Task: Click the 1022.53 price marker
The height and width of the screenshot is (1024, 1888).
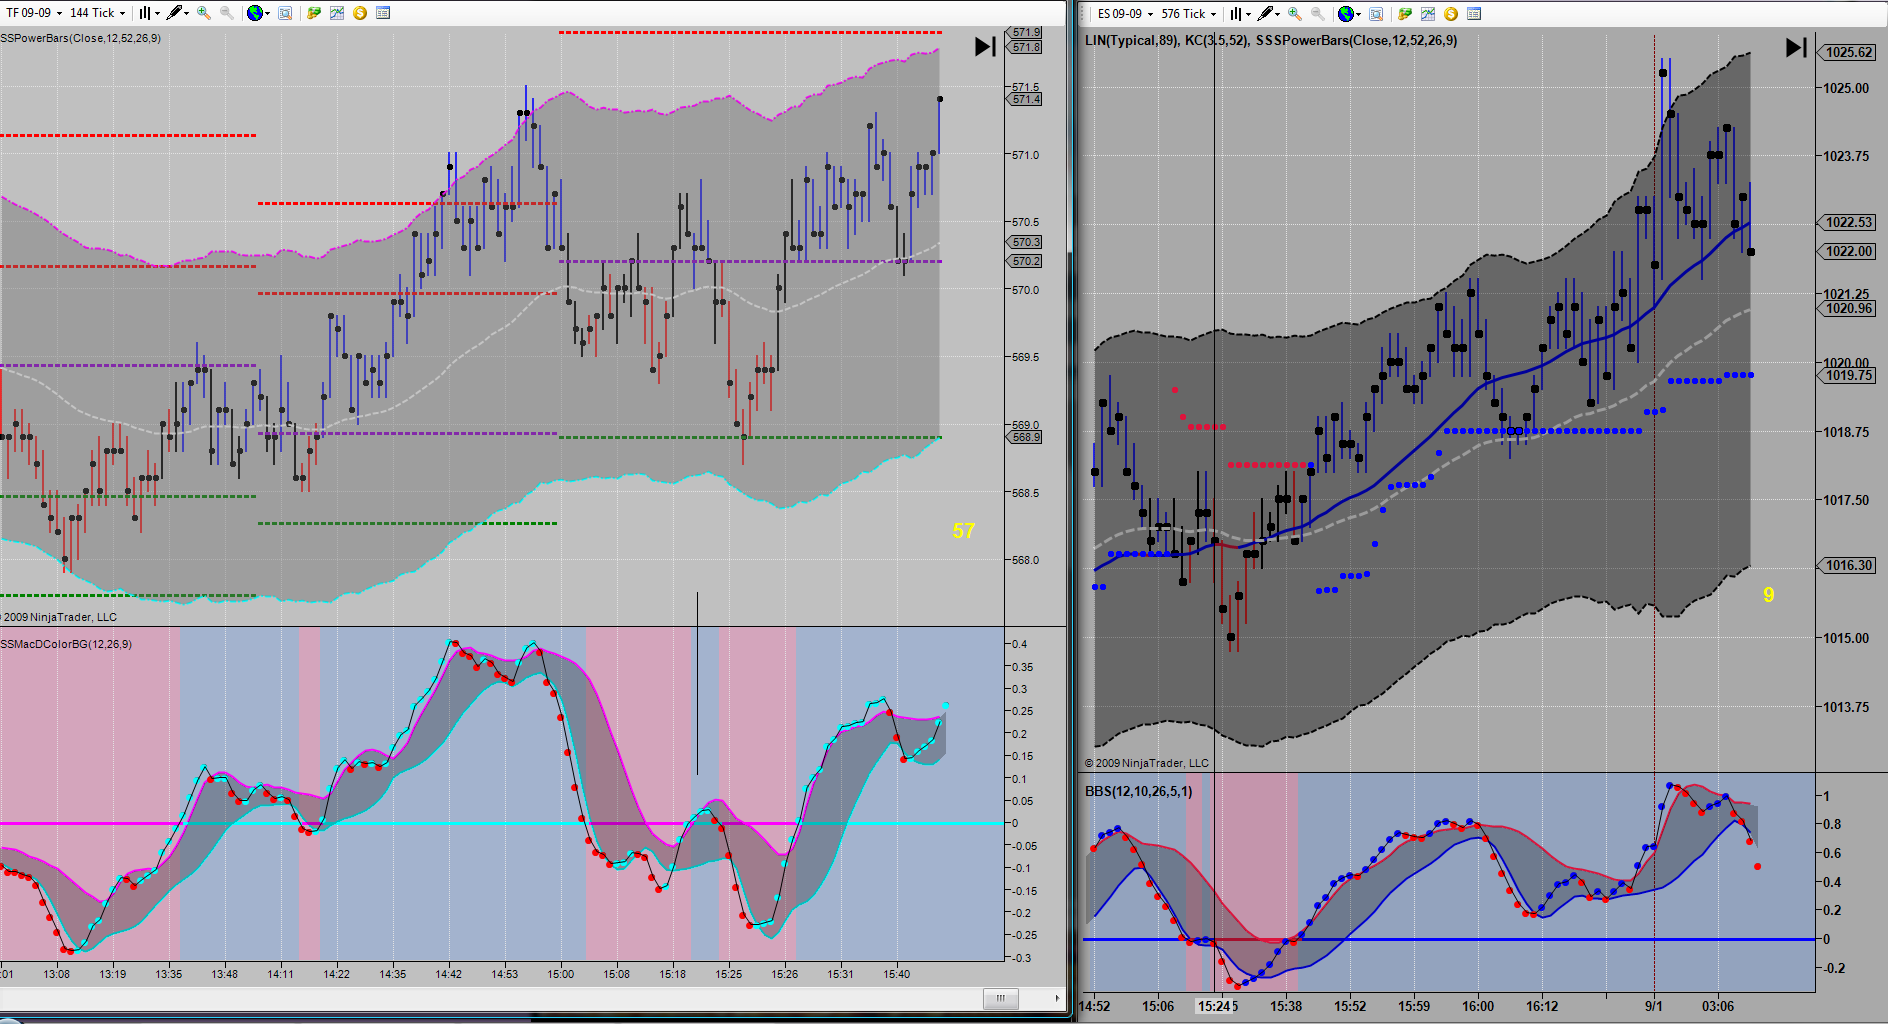Action: [x=1848, y=222]
